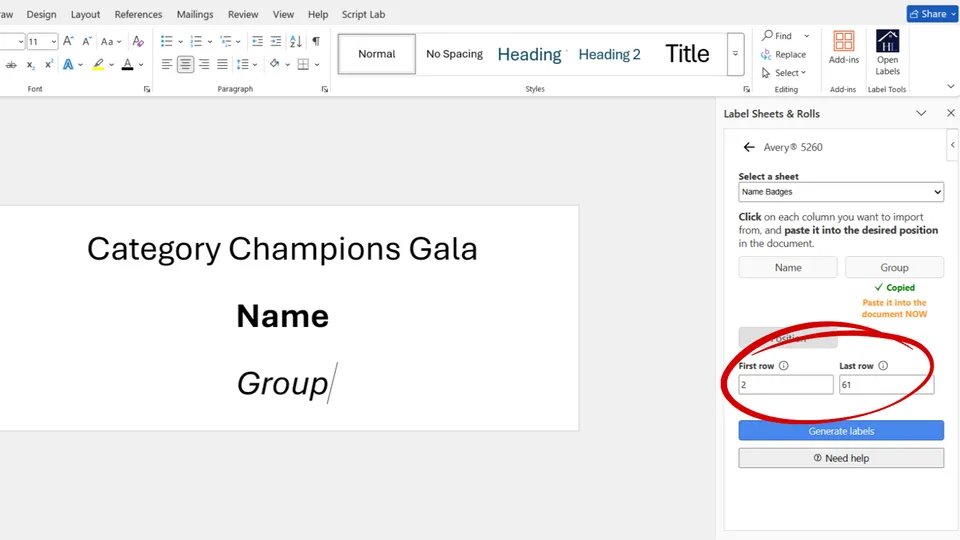This screenshot has height=540, width=960.
Task: Click the First row info icon
Action: pyautogui.click(x=783, y=366)
